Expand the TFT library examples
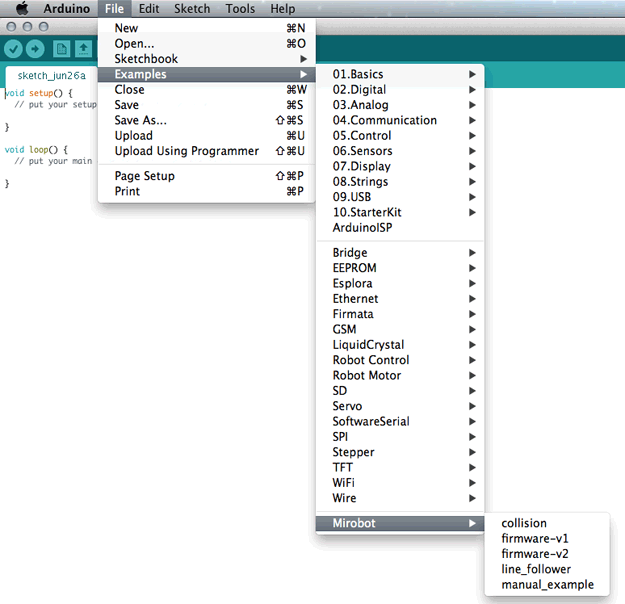Image resolution: width=625 pixels, height=604 pixels. [x=400, y=467]
